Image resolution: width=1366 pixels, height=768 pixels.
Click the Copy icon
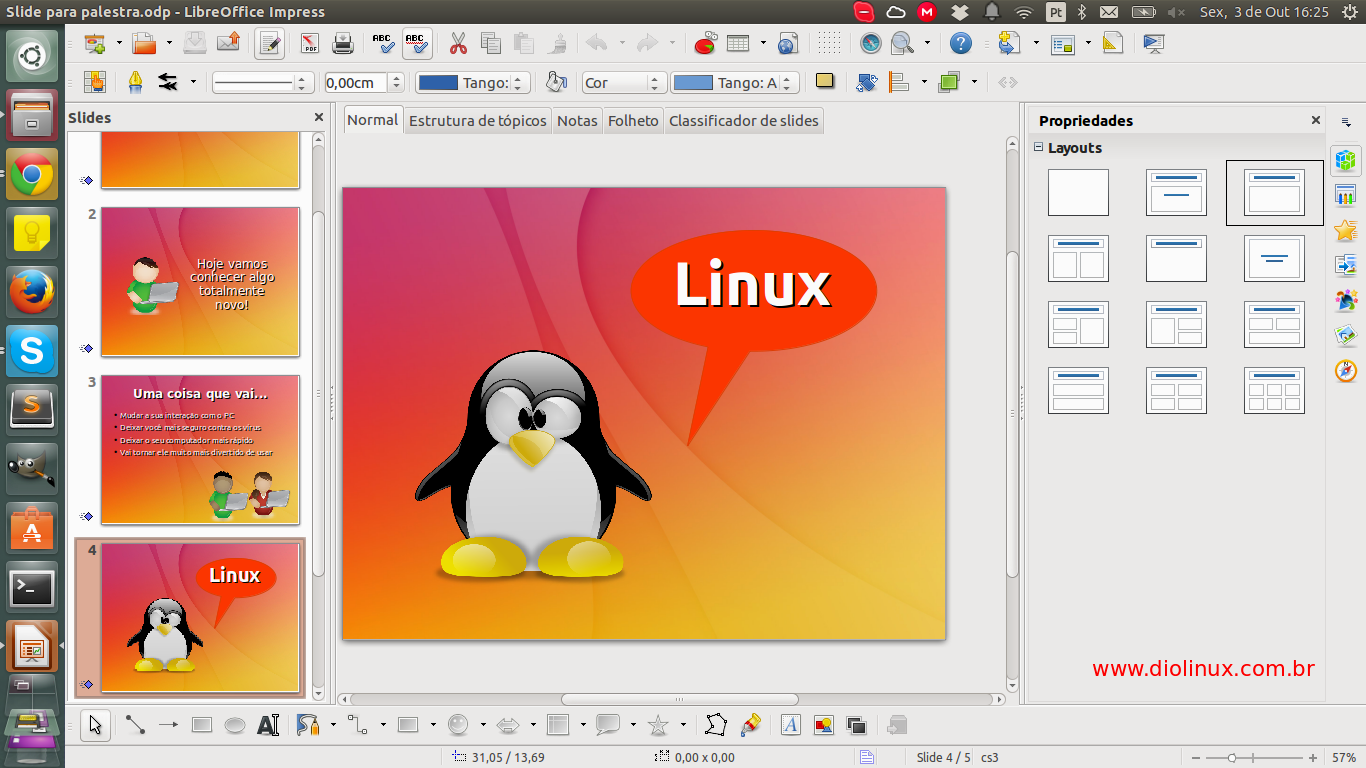point(490,43)
